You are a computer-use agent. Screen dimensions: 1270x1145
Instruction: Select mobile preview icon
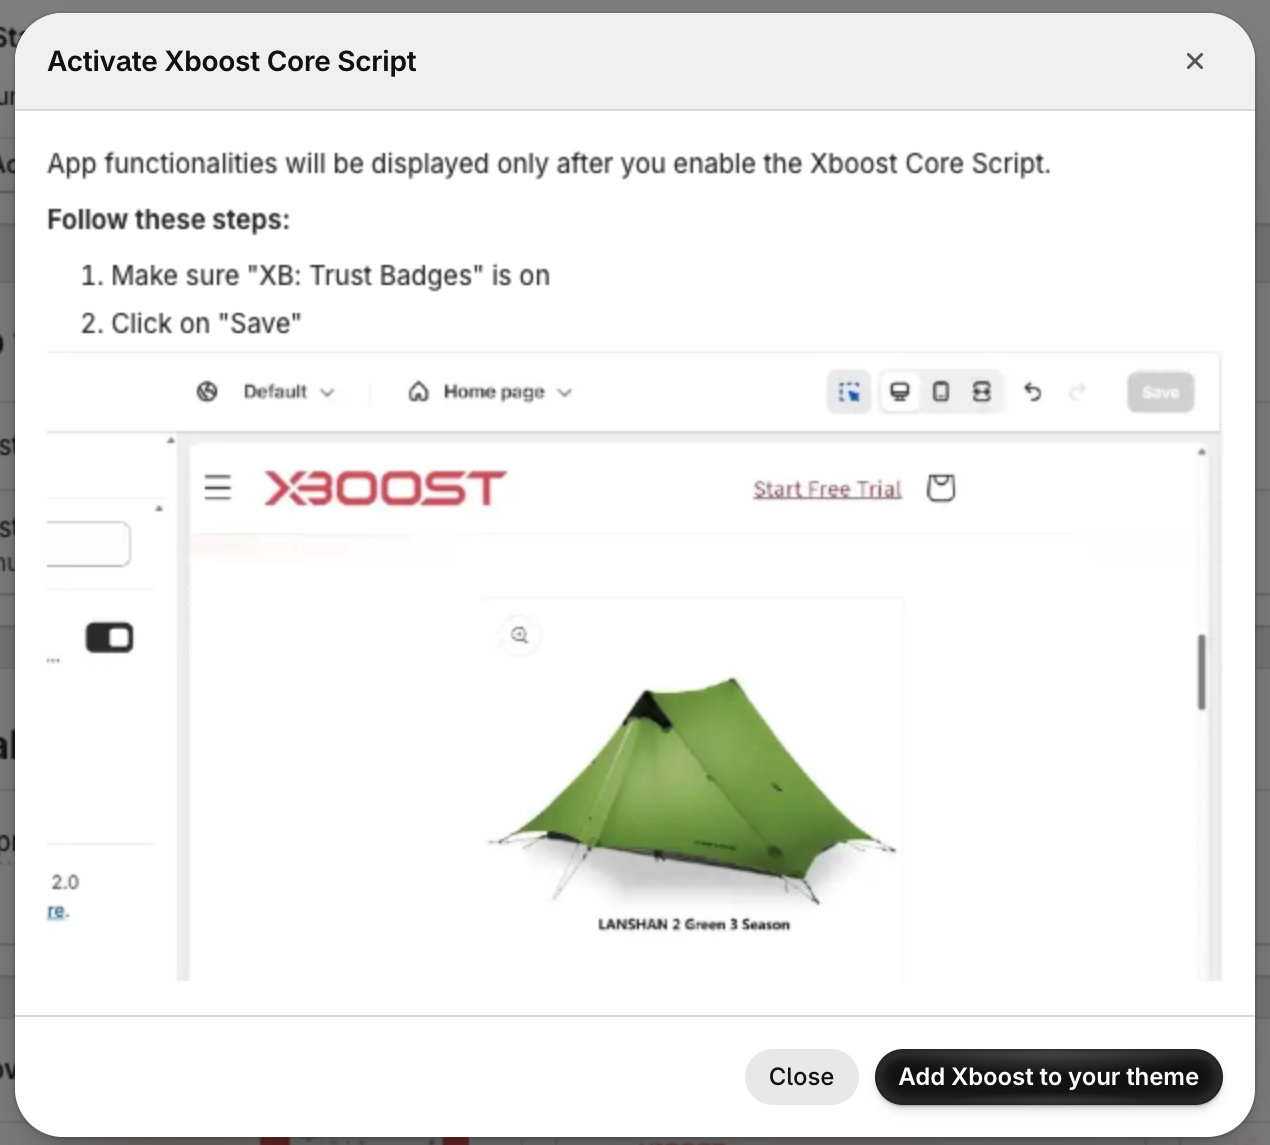[941, 392]
